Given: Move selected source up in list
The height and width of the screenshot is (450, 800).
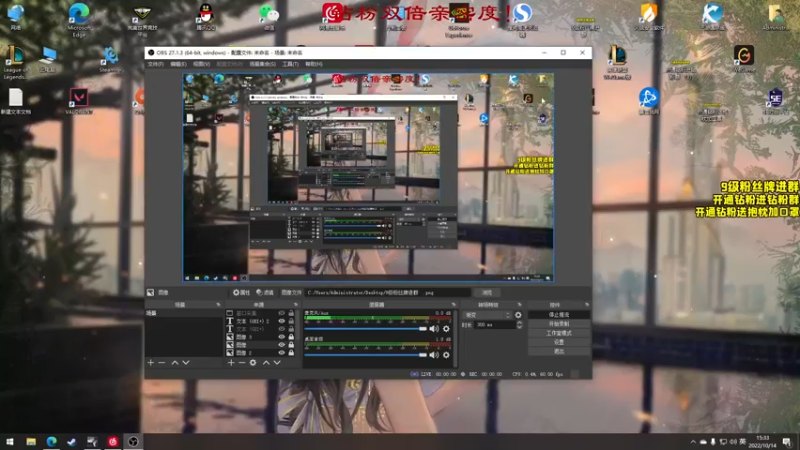Looking at the screenshot, I should [266, 362].
